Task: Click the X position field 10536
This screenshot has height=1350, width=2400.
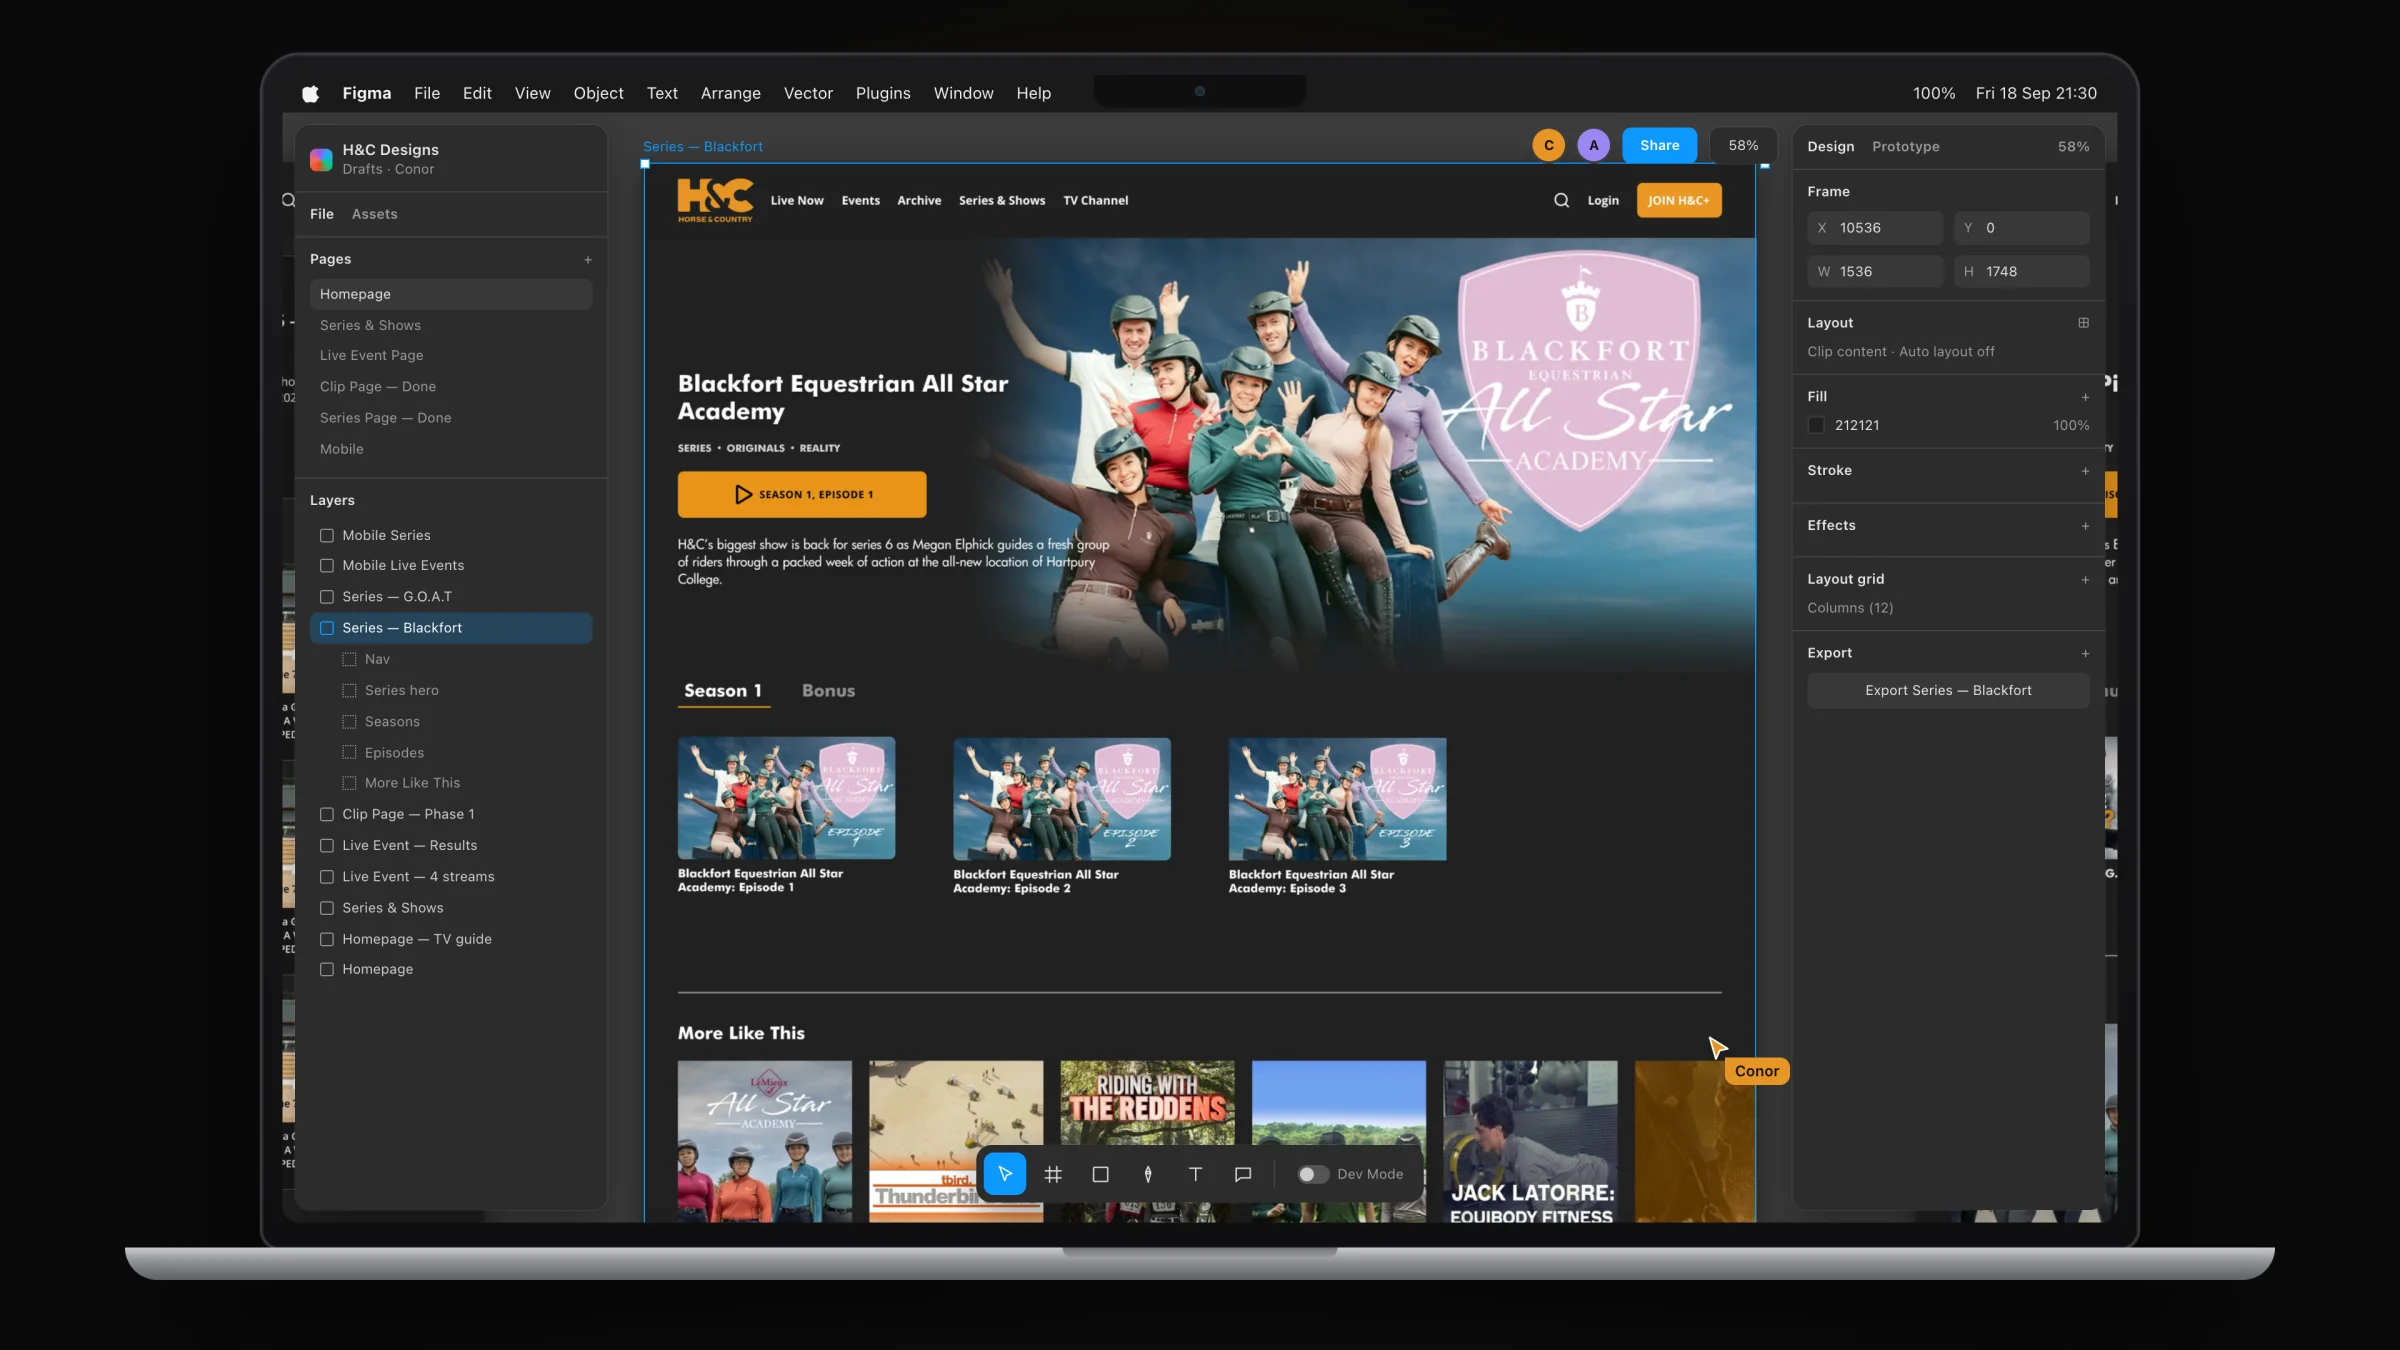Action: click(1874, 228)
